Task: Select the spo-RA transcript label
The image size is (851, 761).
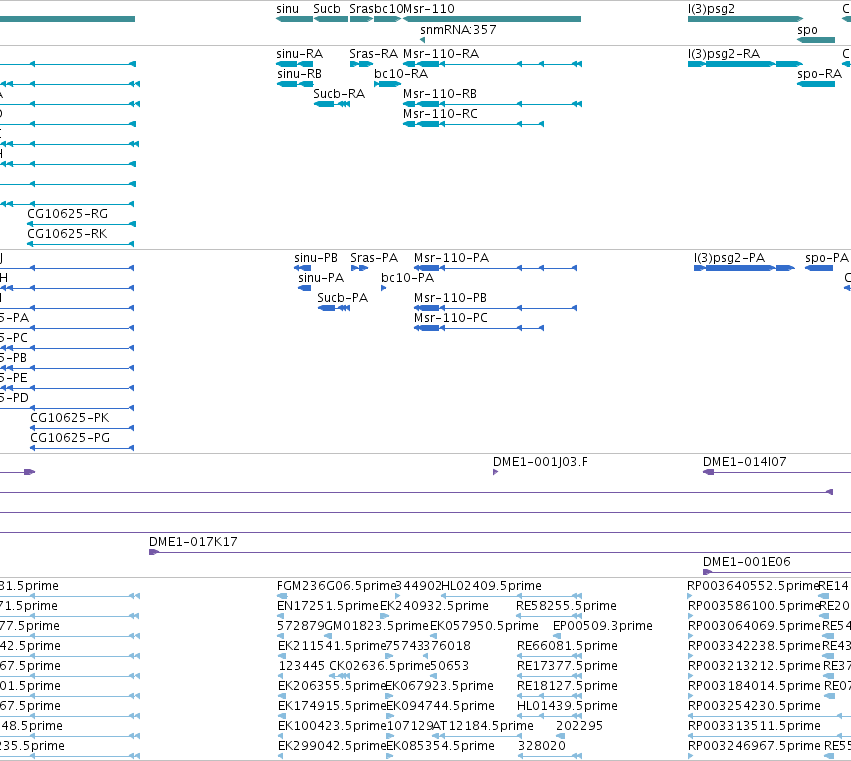Action: (x=820, y=74)
